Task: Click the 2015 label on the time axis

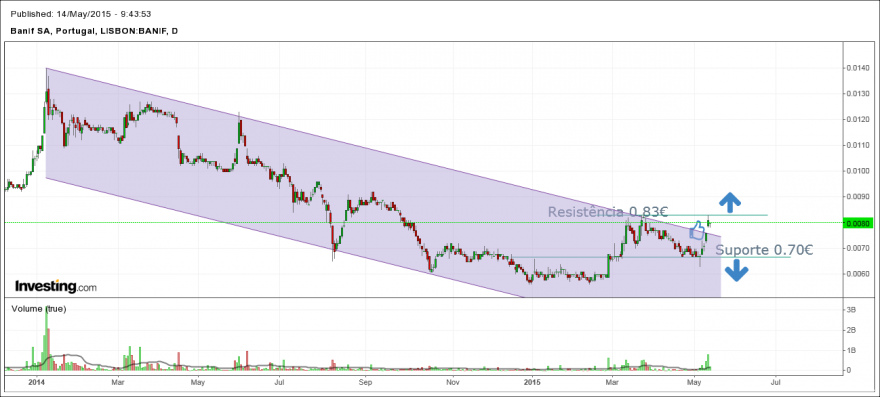Action: pos(531,383)
